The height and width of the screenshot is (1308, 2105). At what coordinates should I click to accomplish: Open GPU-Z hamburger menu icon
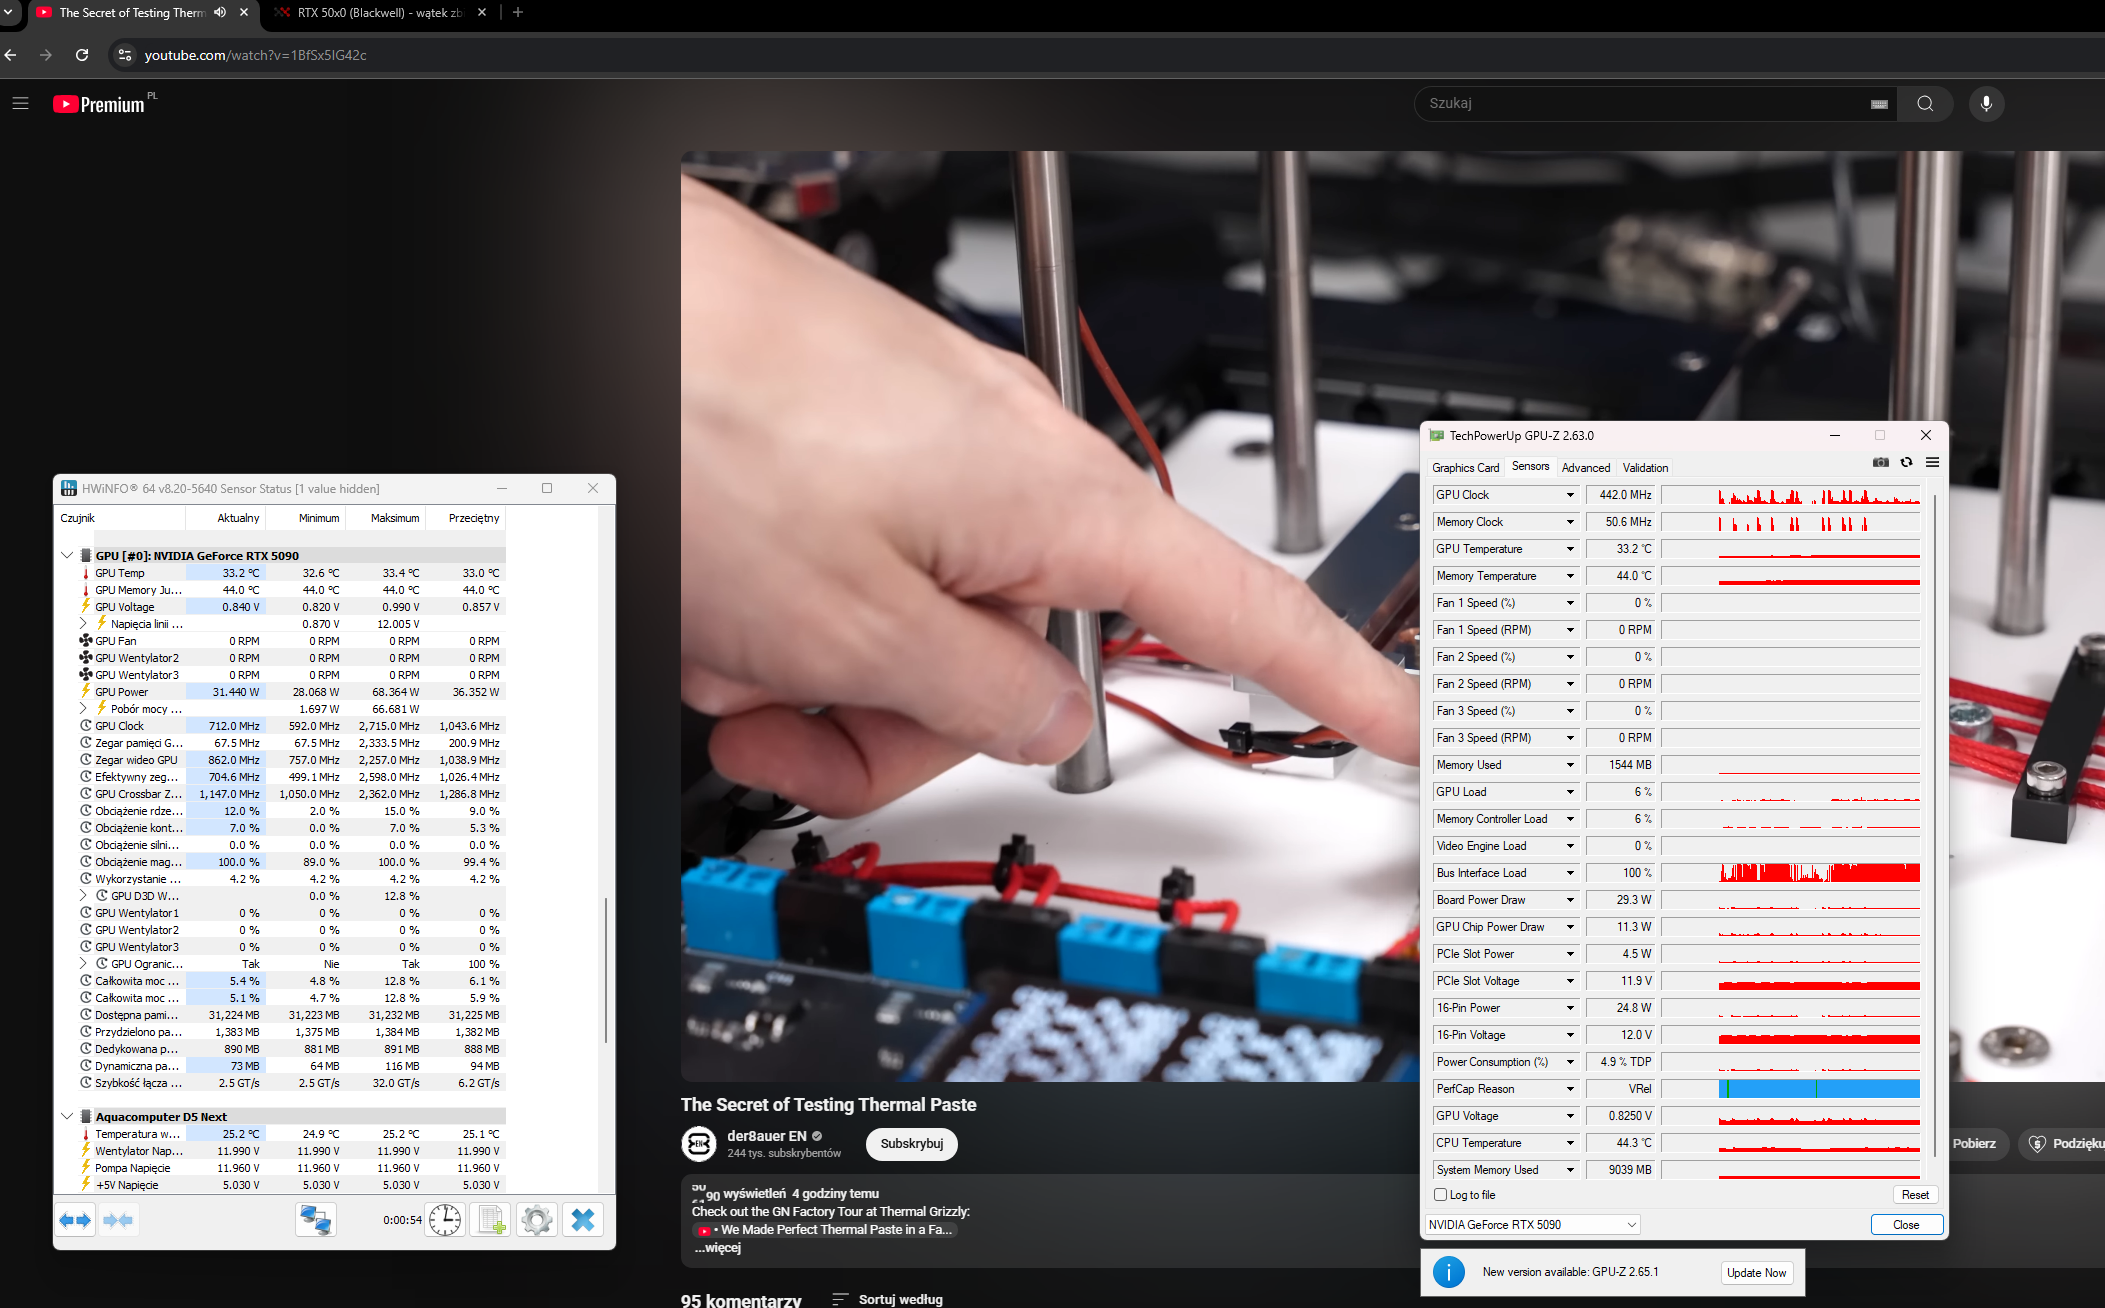tap(1932, 462)
